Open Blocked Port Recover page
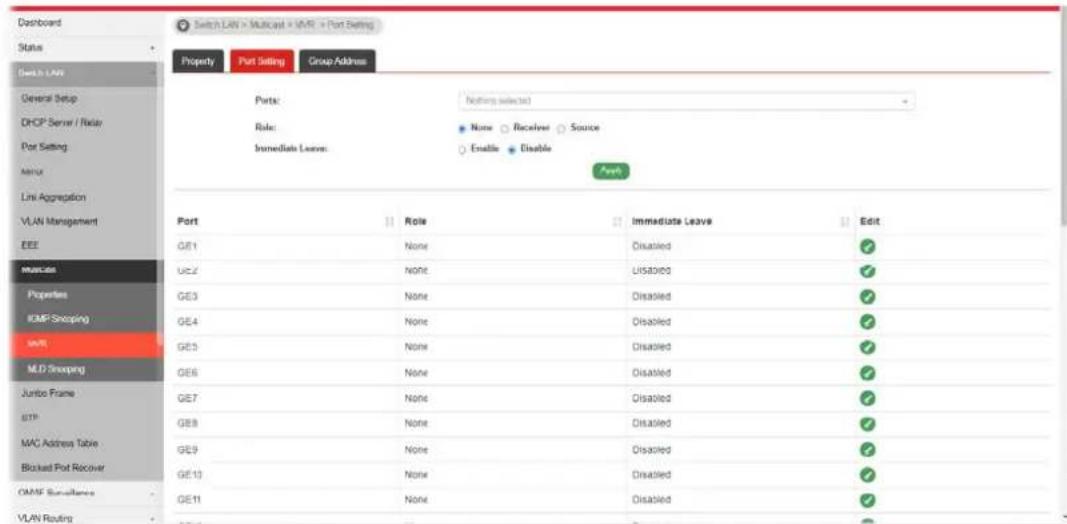Viewport: 1067px width, 524px height. (x=63, y=468)
